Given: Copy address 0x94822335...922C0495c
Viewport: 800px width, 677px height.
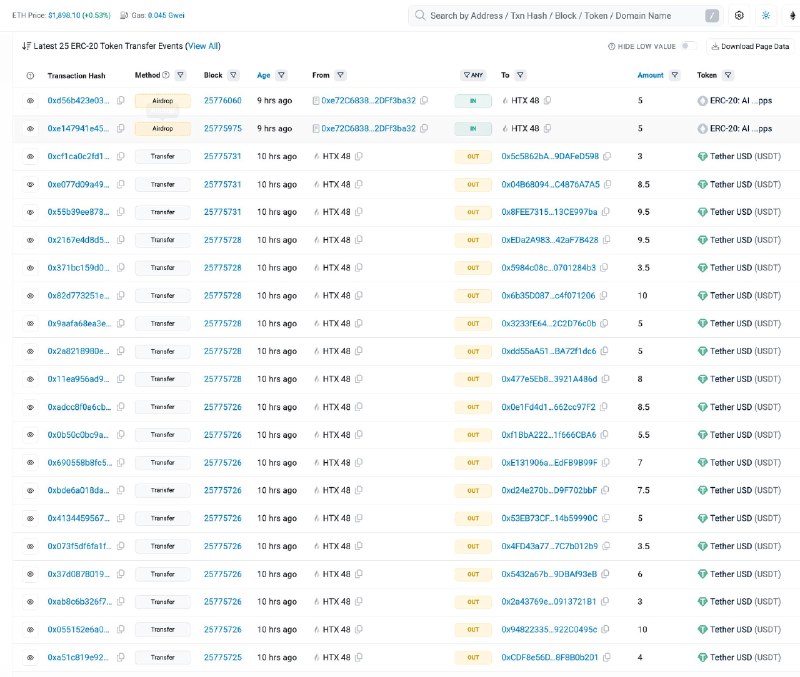Looking at the screenshot, I should coord(605,630).
